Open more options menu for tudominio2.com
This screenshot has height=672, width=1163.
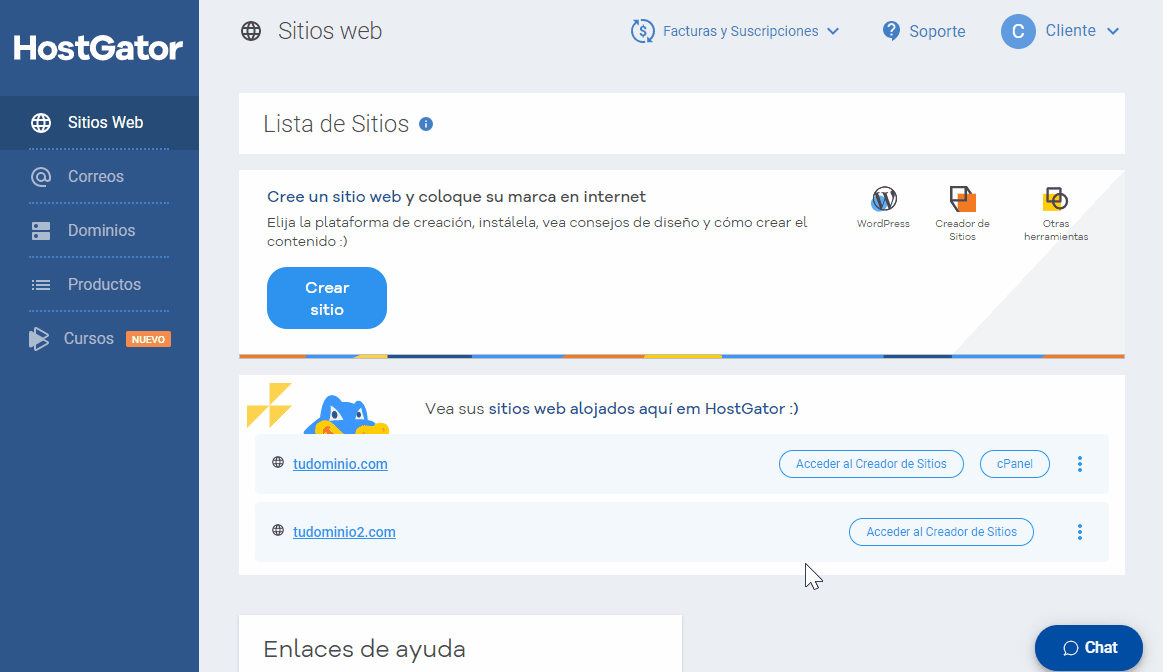(x=1080, y=532)
